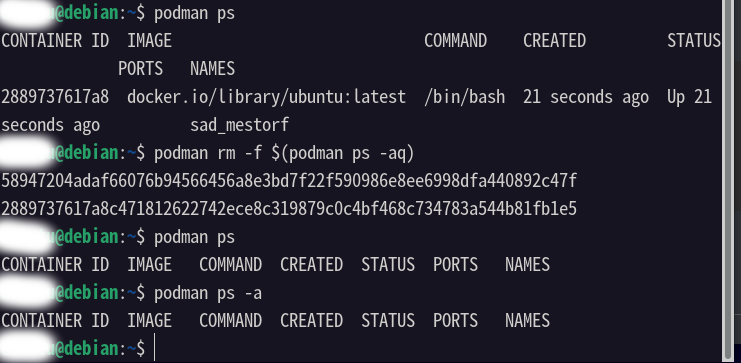Viewport: 741px width, 363px height.
Task: Click the NAMES header in the last table
Action: [x=527, y=321]
